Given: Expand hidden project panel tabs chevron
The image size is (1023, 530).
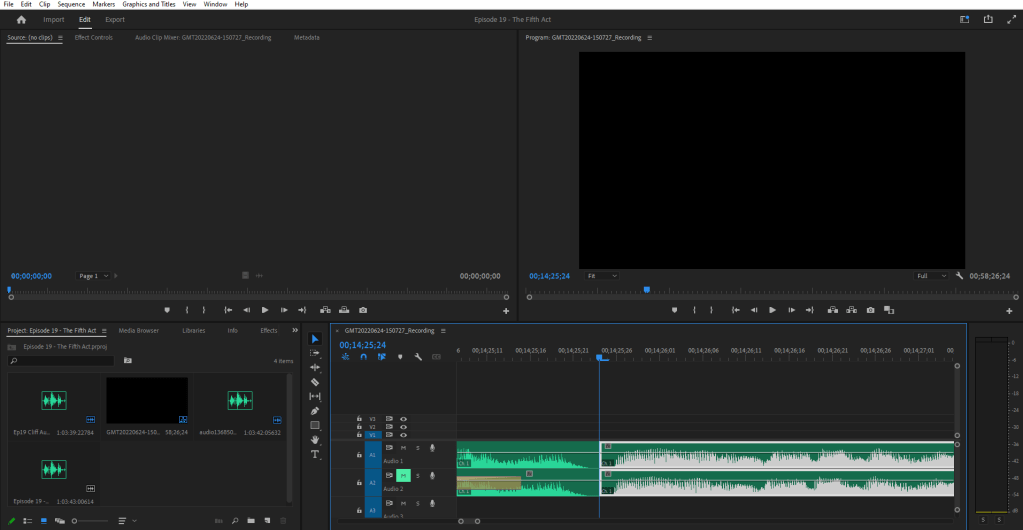Looking at the screenshot, I should click(x=294, y=330).
